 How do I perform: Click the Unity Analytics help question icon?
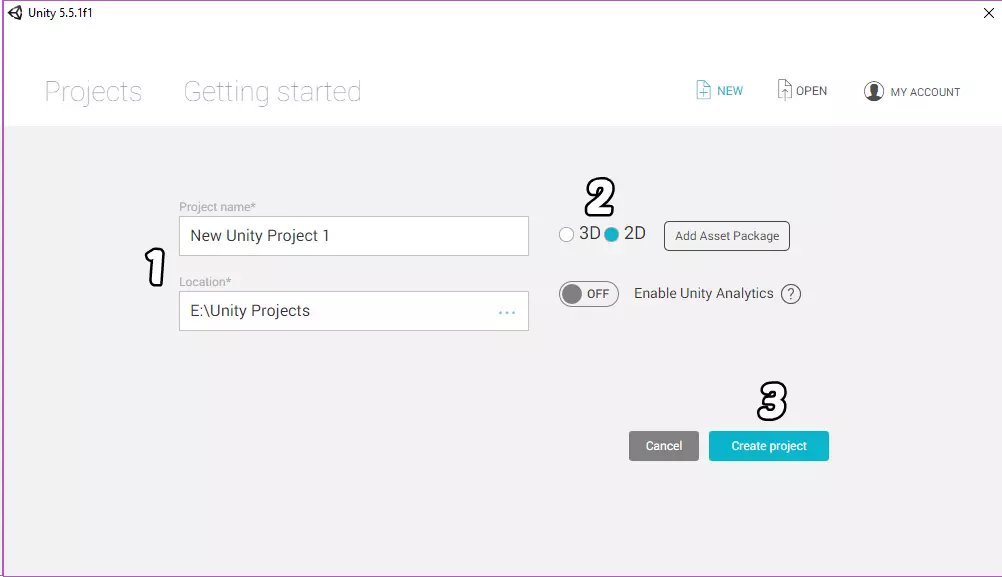click(x=791, y=294)
